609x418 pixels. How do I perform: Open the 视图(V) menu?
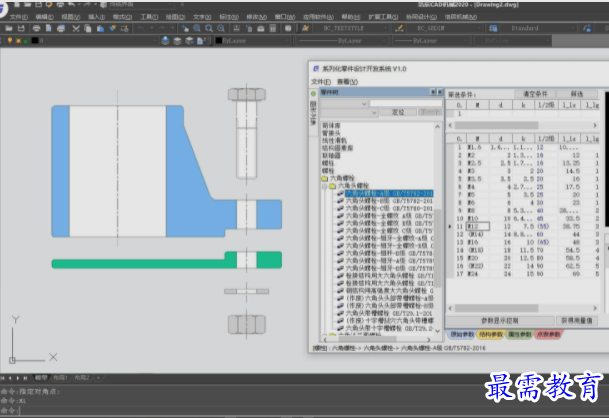[70, 17]
